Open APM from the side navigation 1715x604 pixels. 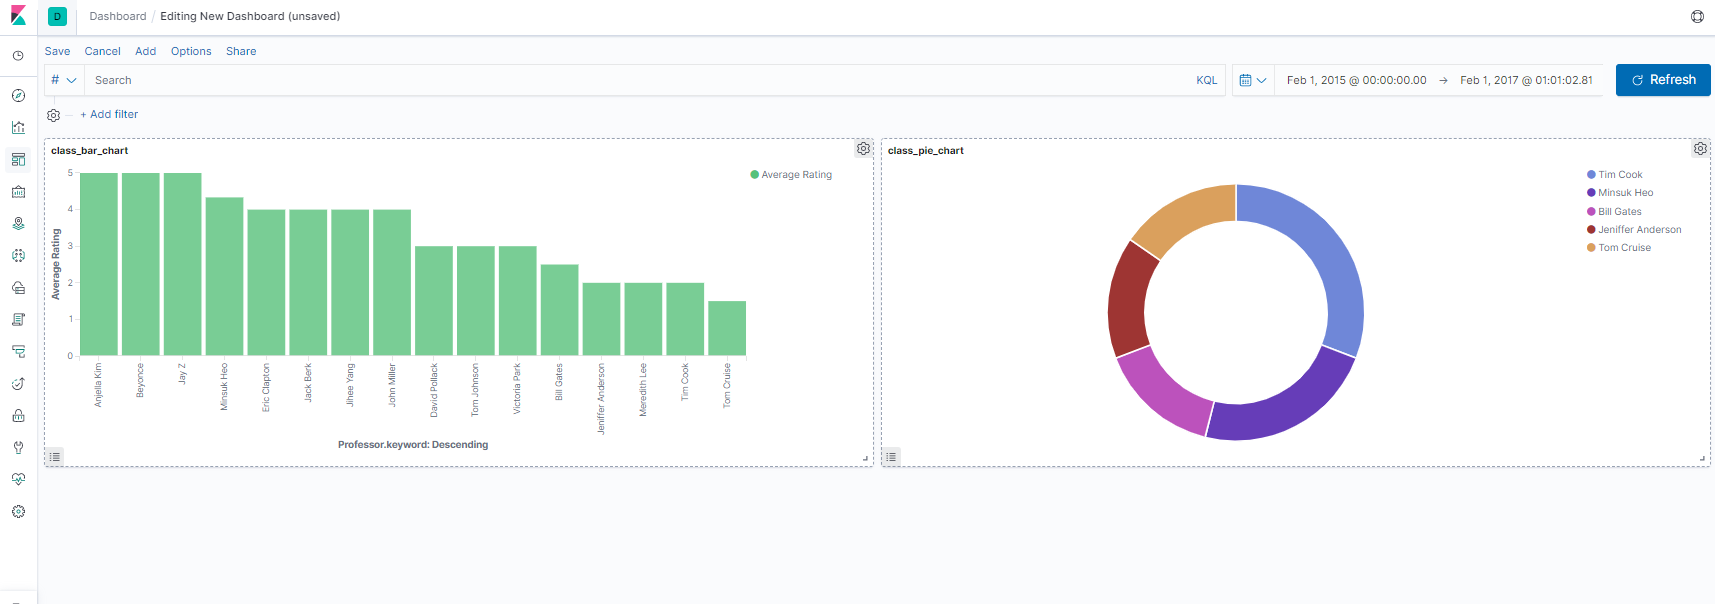(18, 352)
